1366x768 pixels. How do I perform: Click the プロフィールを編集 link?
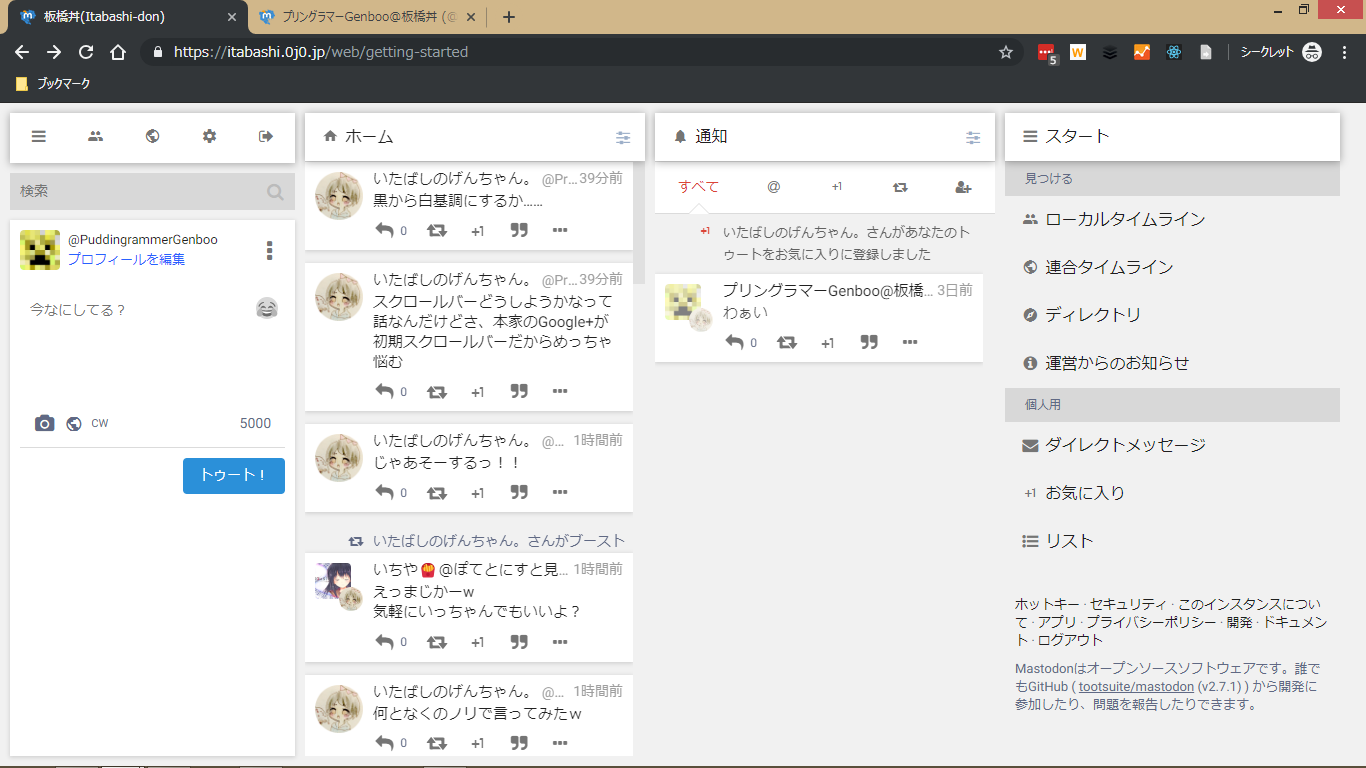(126, 259)
